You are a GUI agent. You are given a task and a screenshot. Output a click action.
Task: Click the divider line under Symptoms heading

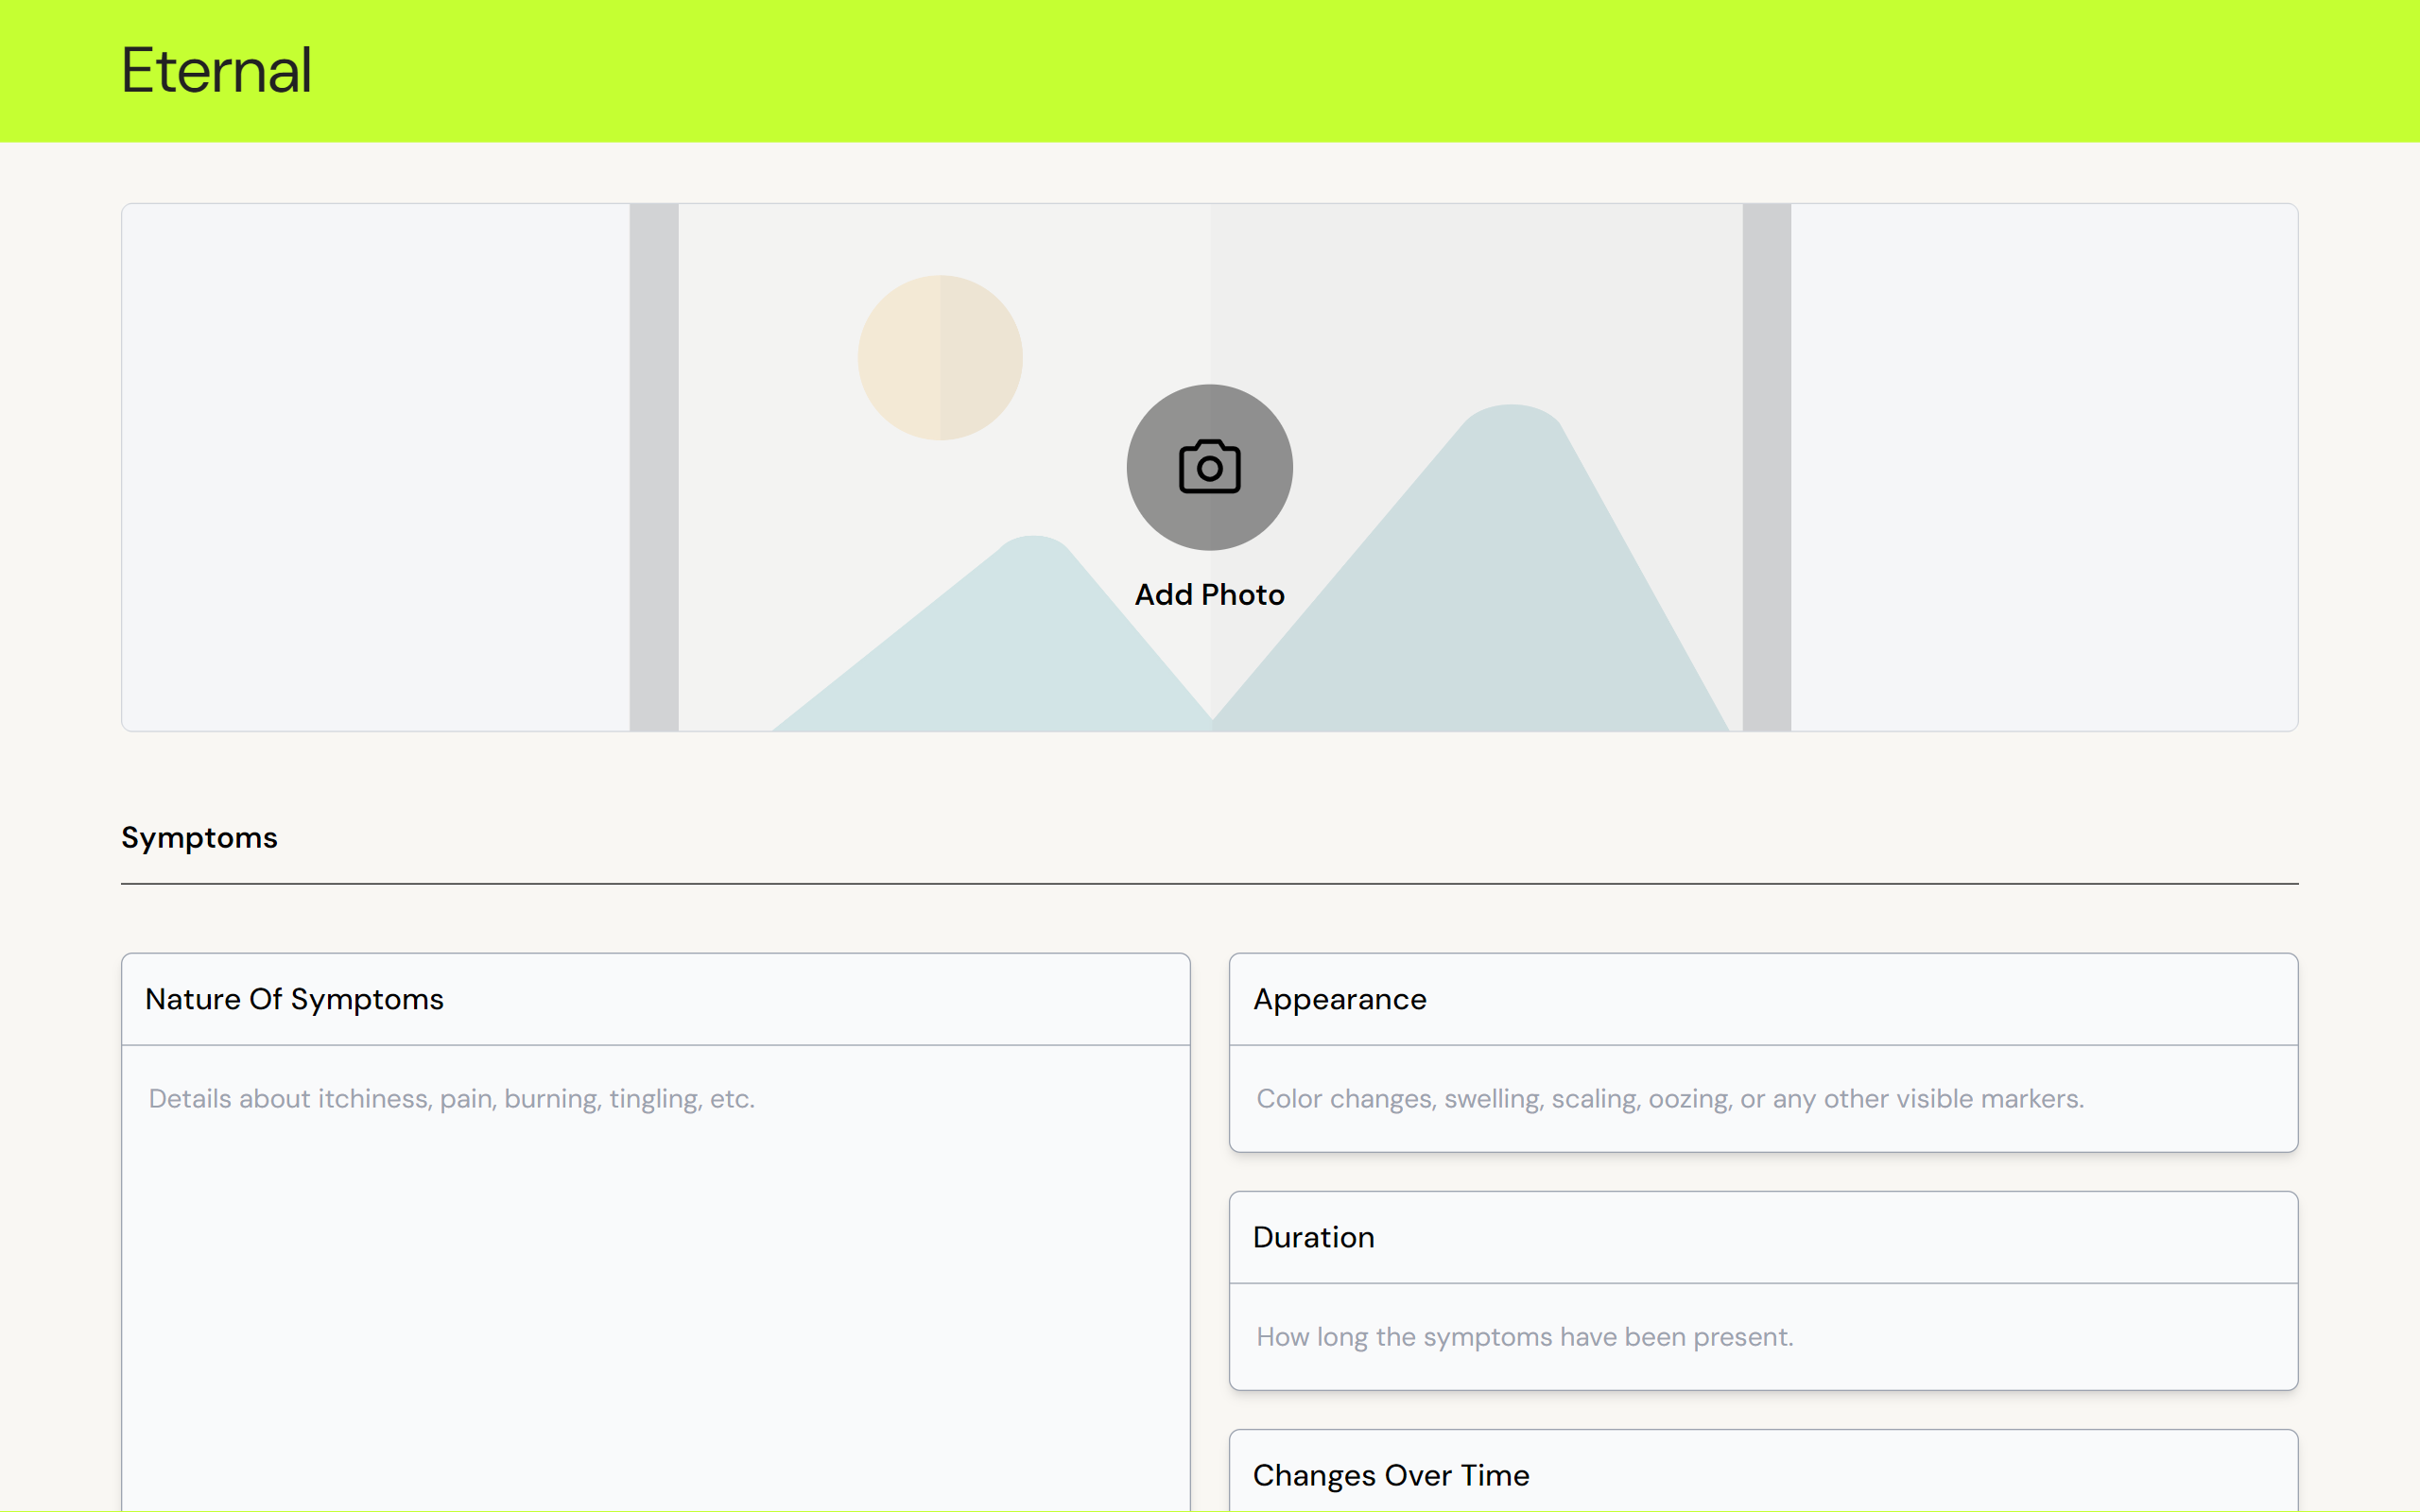(1209, 883)
